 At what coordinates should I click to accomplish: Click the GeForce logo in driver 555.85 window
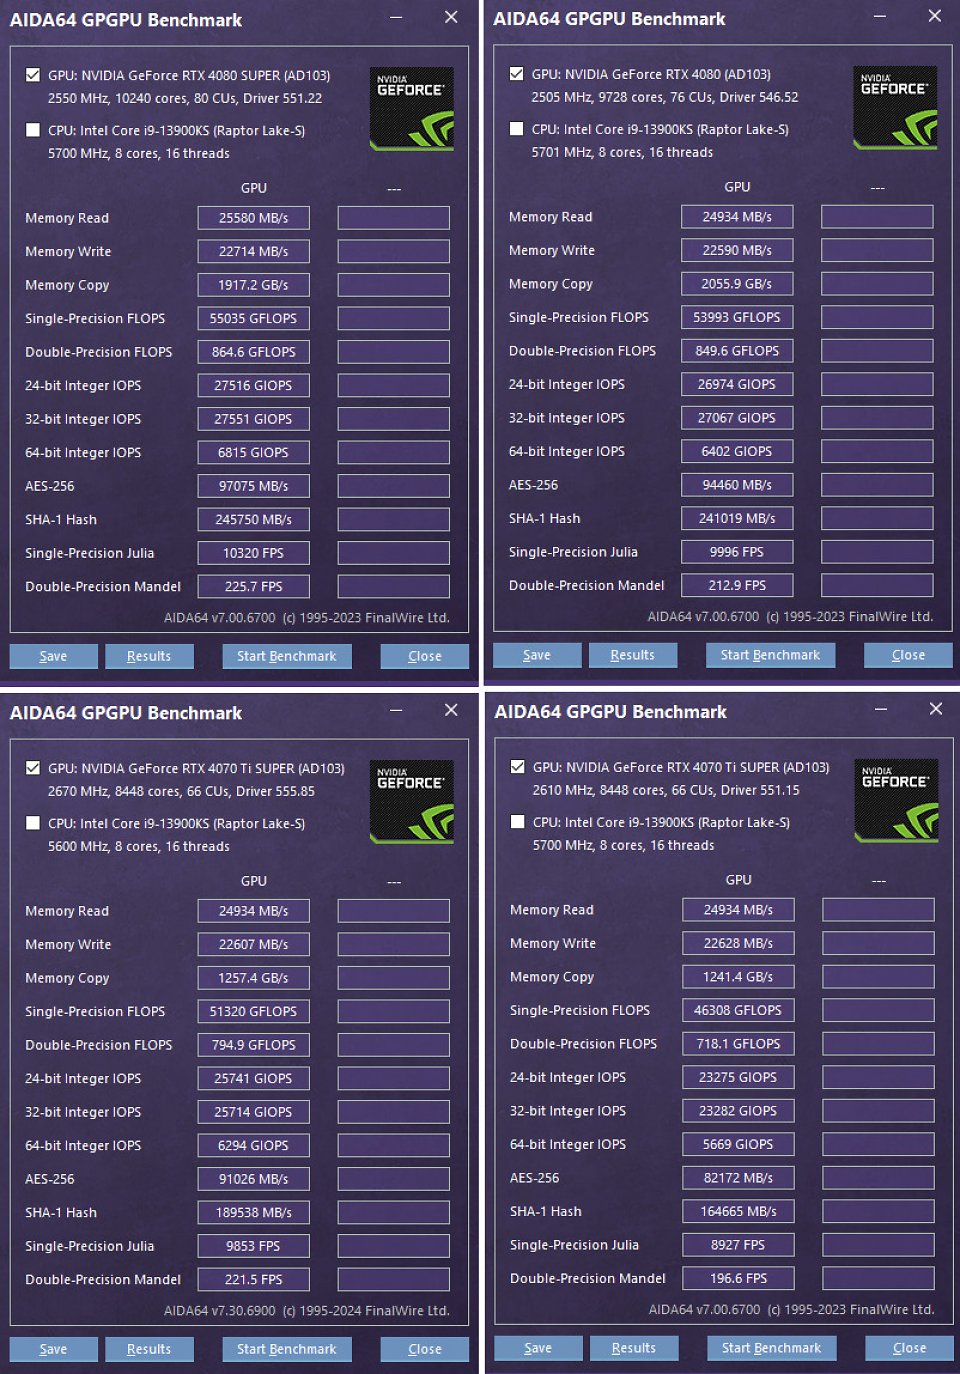pos(412,802)
